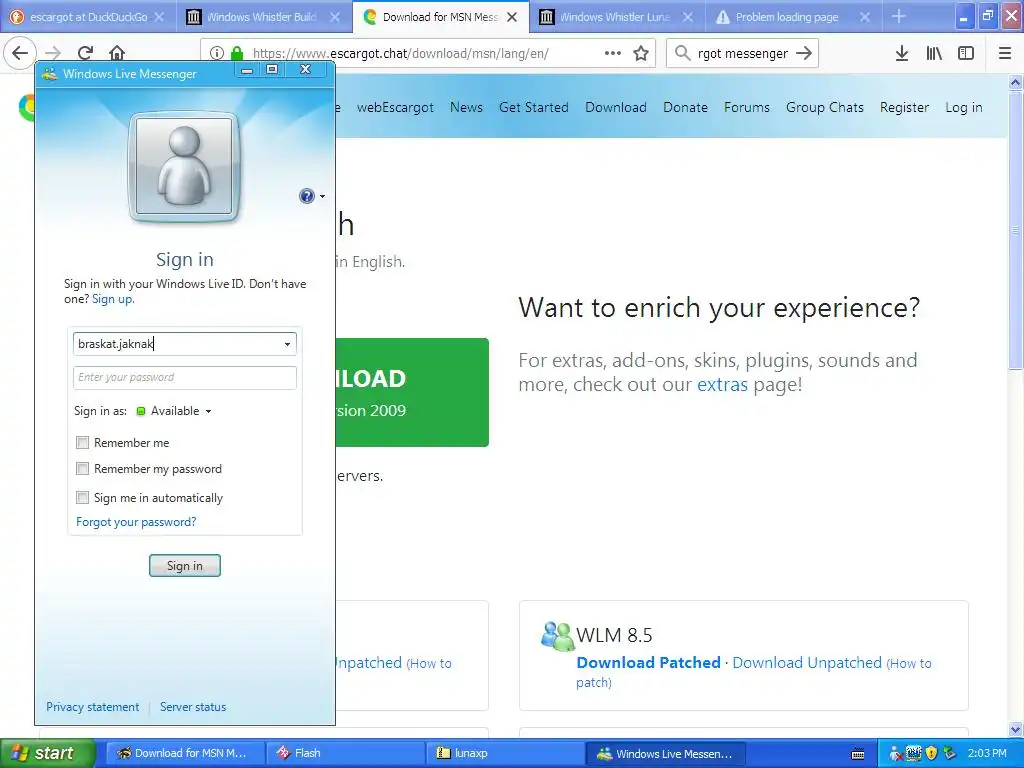
Task: Bookmark this page with the star icon
Action: 641,53
